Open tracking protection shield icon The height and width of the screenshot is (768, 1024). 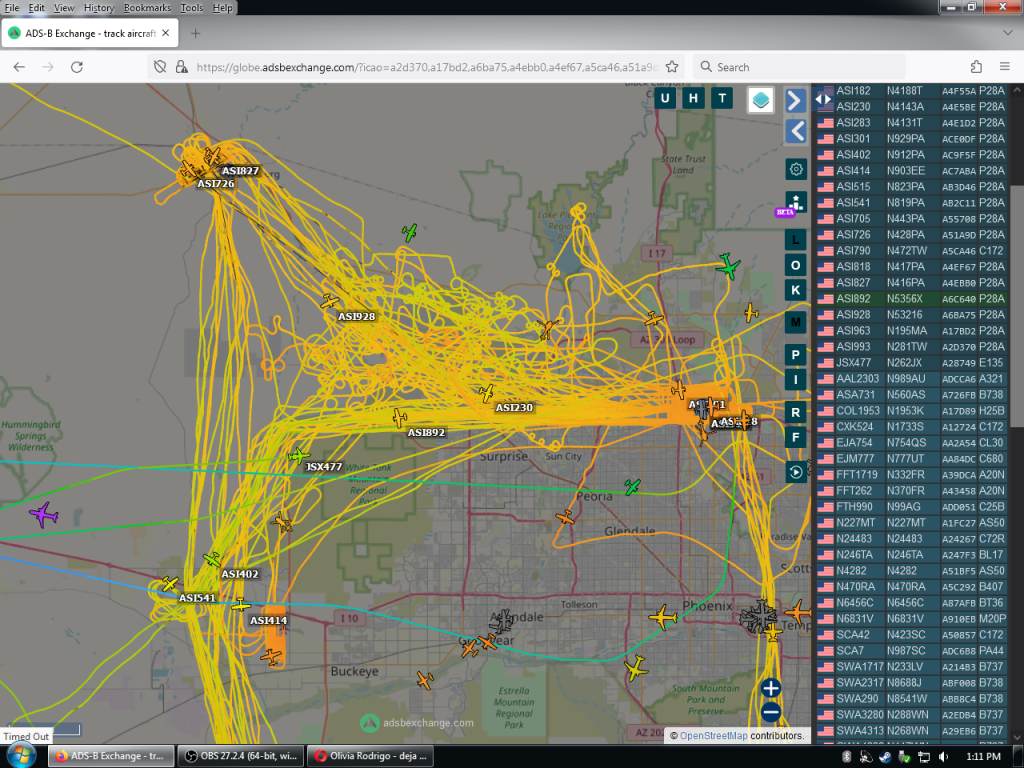pos(160,67)
